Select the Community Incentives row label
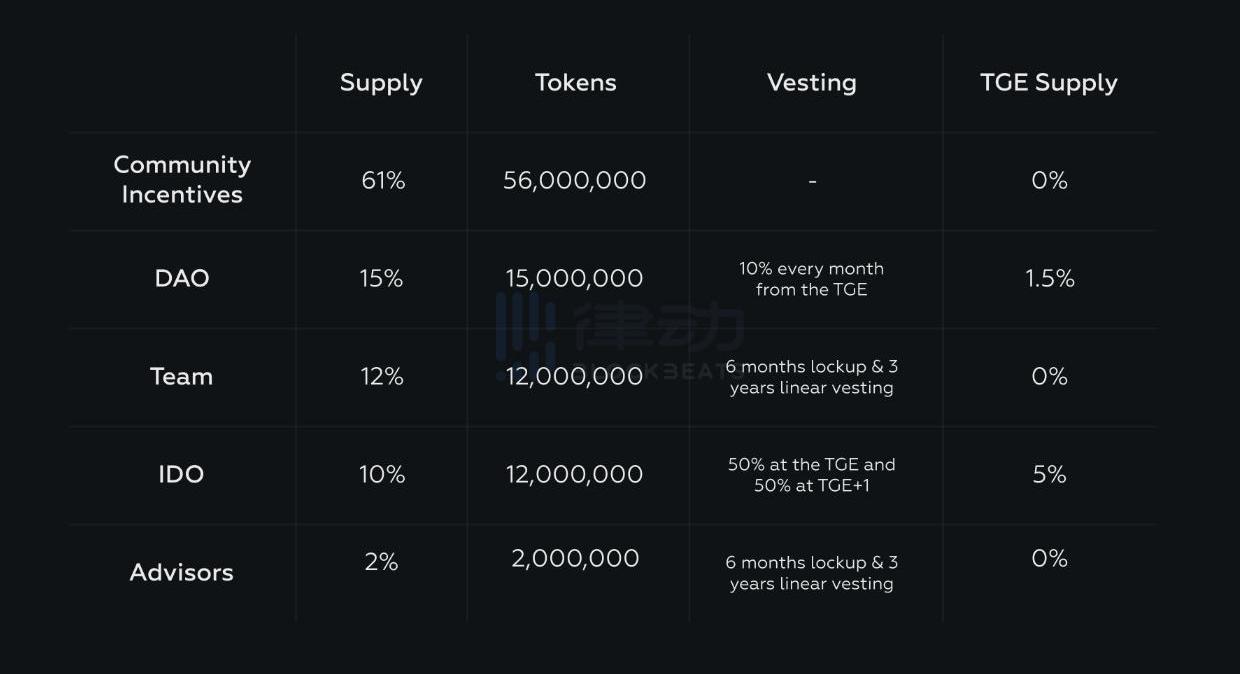1240x674 pixels. tap(182, 180)
